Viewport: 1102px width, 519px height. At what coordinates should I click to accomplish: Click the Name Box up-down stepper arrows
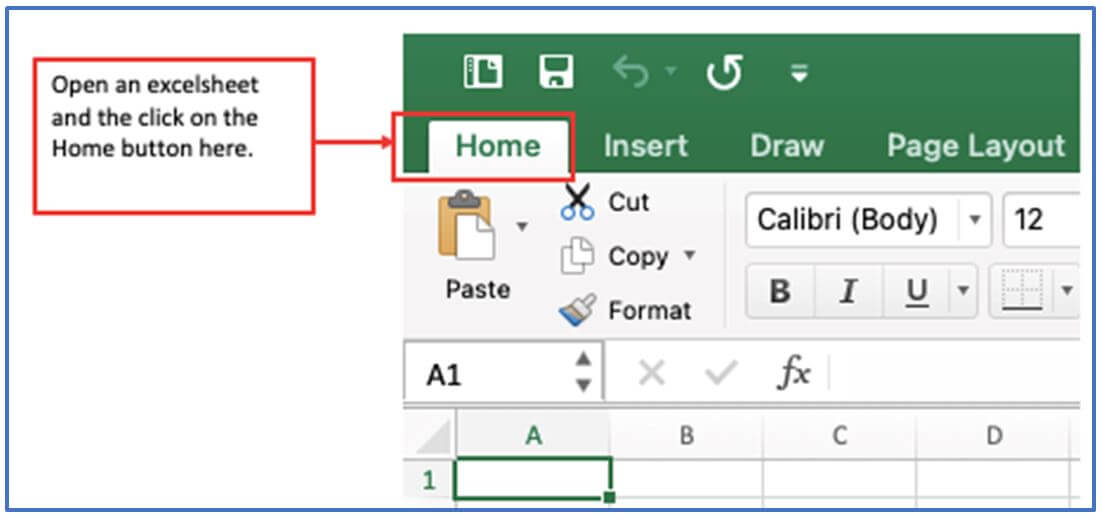tap(583, 372)
